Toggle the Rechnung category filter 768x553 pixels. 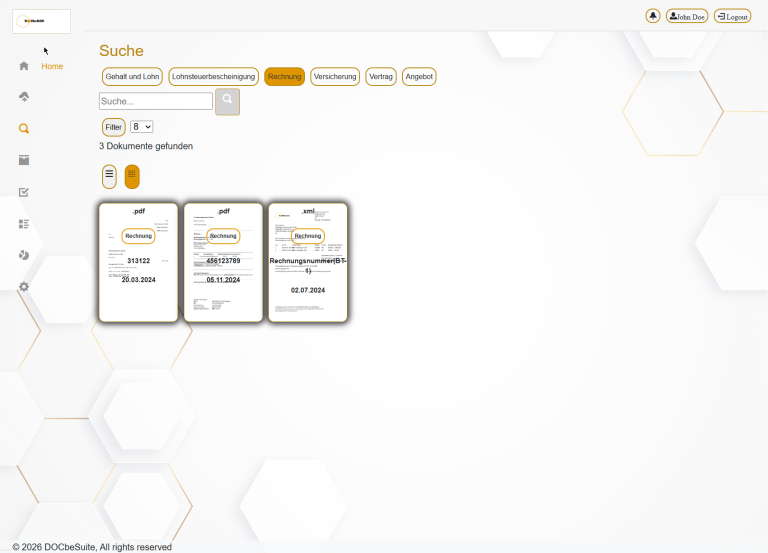pyautogui.click(x=284, y=77)
